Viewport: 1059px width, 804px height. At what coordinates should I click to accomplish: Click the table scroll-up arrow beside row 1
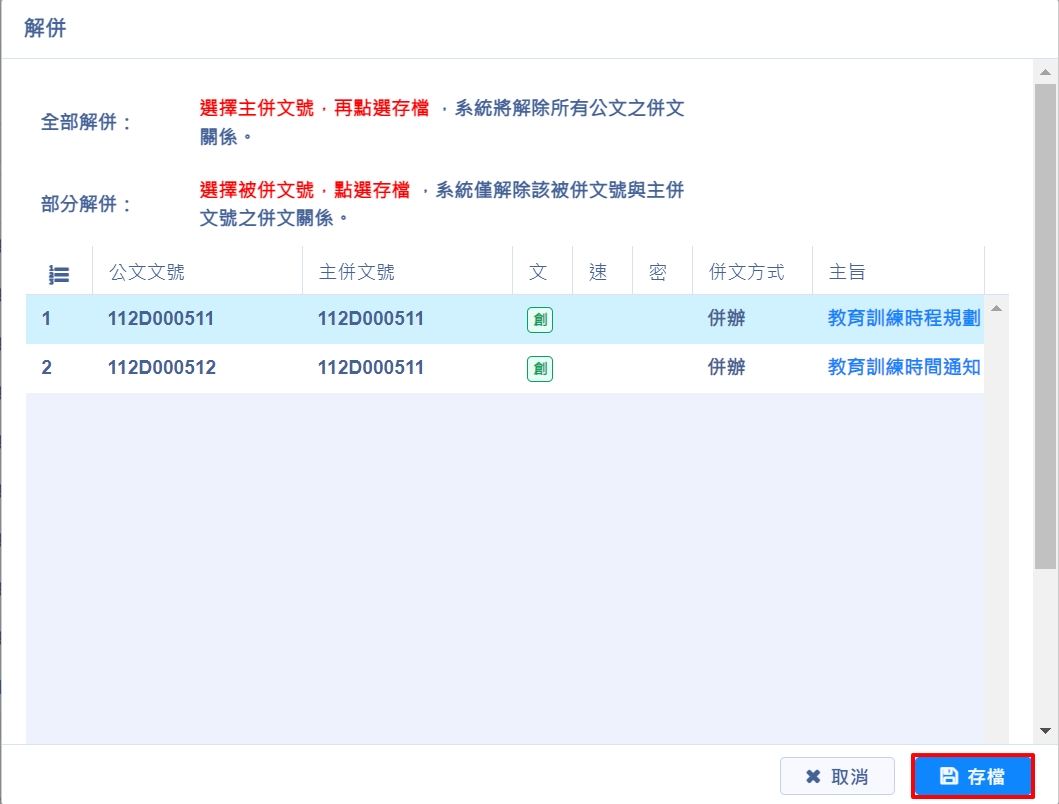[x=996, y=307]
